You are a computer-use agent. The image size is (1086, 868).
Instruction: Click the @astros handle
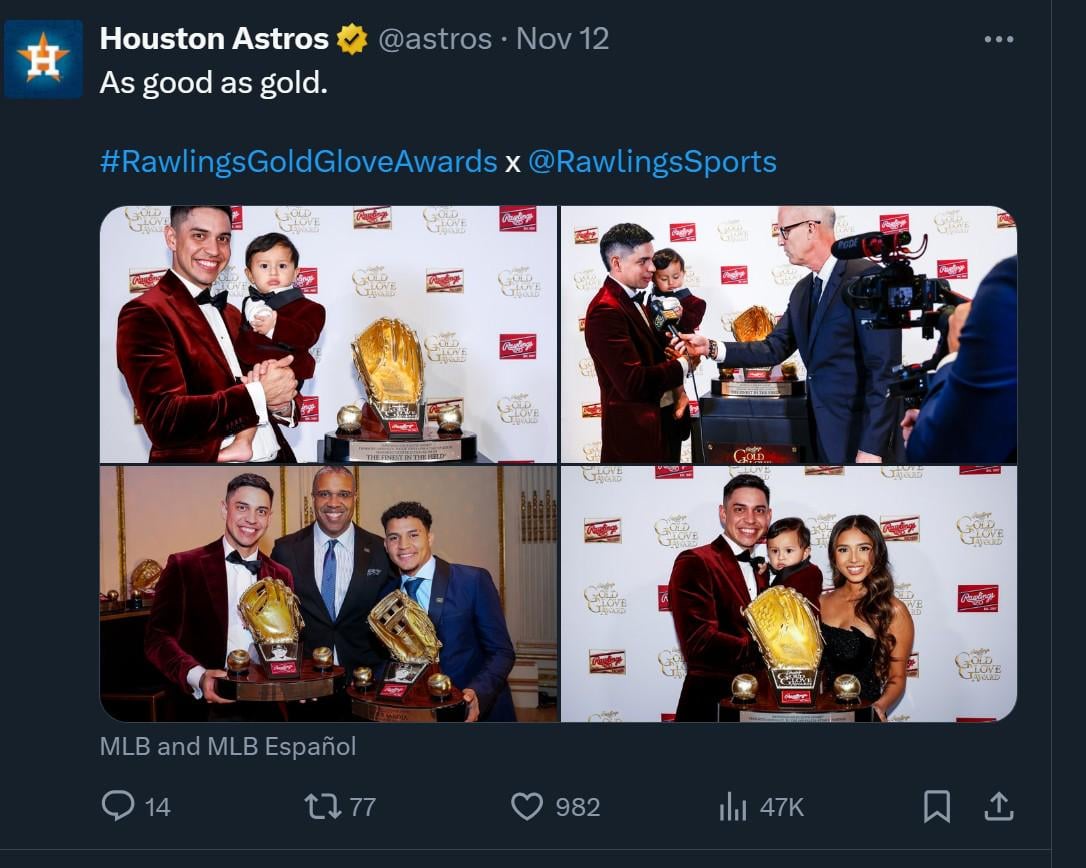pos(435,39)
